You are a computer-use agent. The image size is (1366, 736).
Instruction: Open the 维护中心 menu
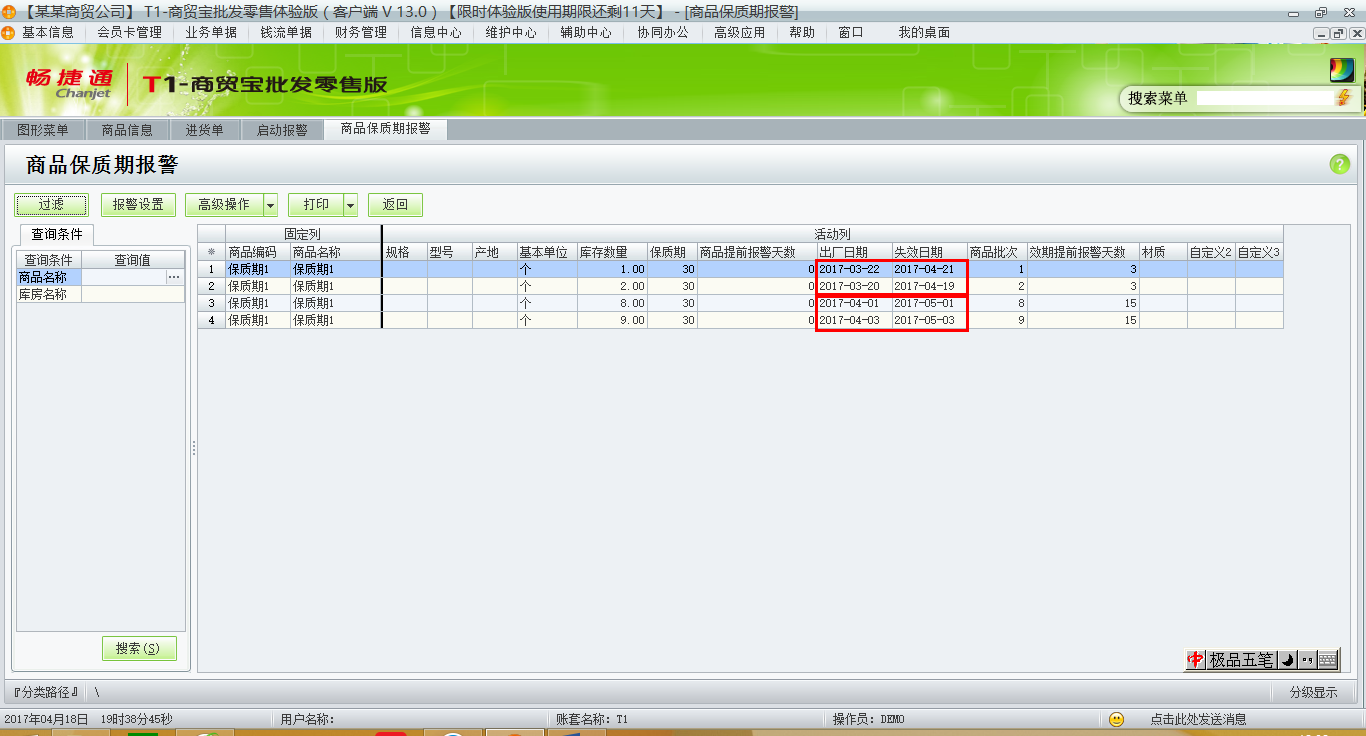coord(511,32)
